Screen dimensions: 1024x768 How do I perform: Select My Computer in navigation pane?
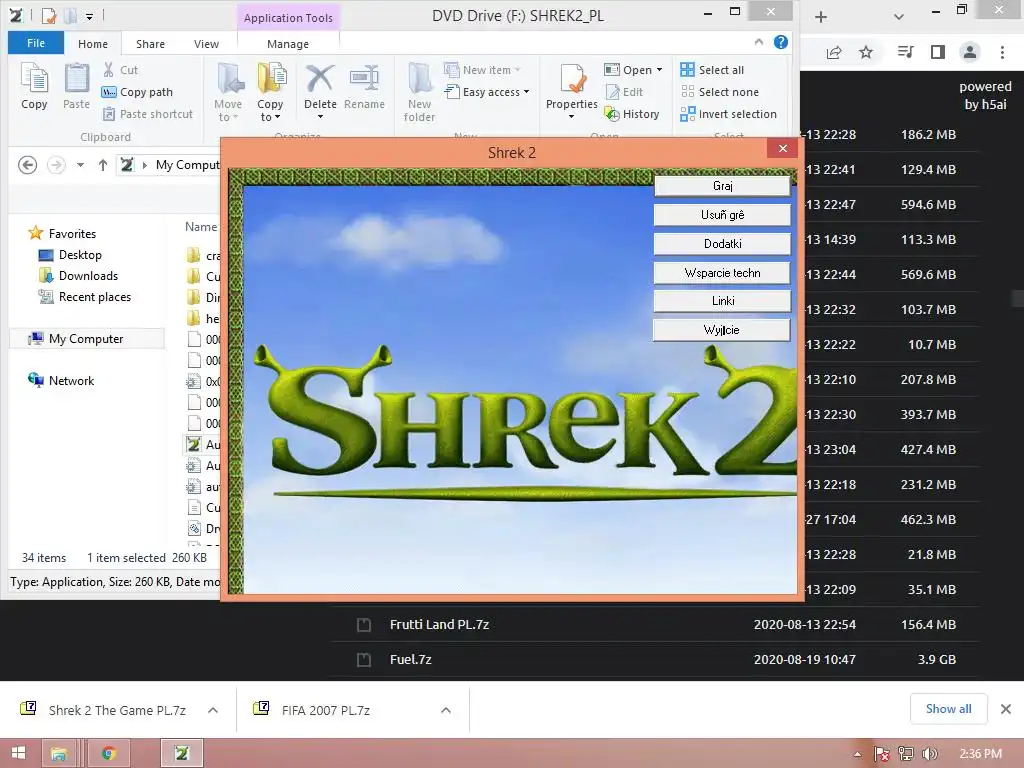pyautogui.click(x=86, y=339)
